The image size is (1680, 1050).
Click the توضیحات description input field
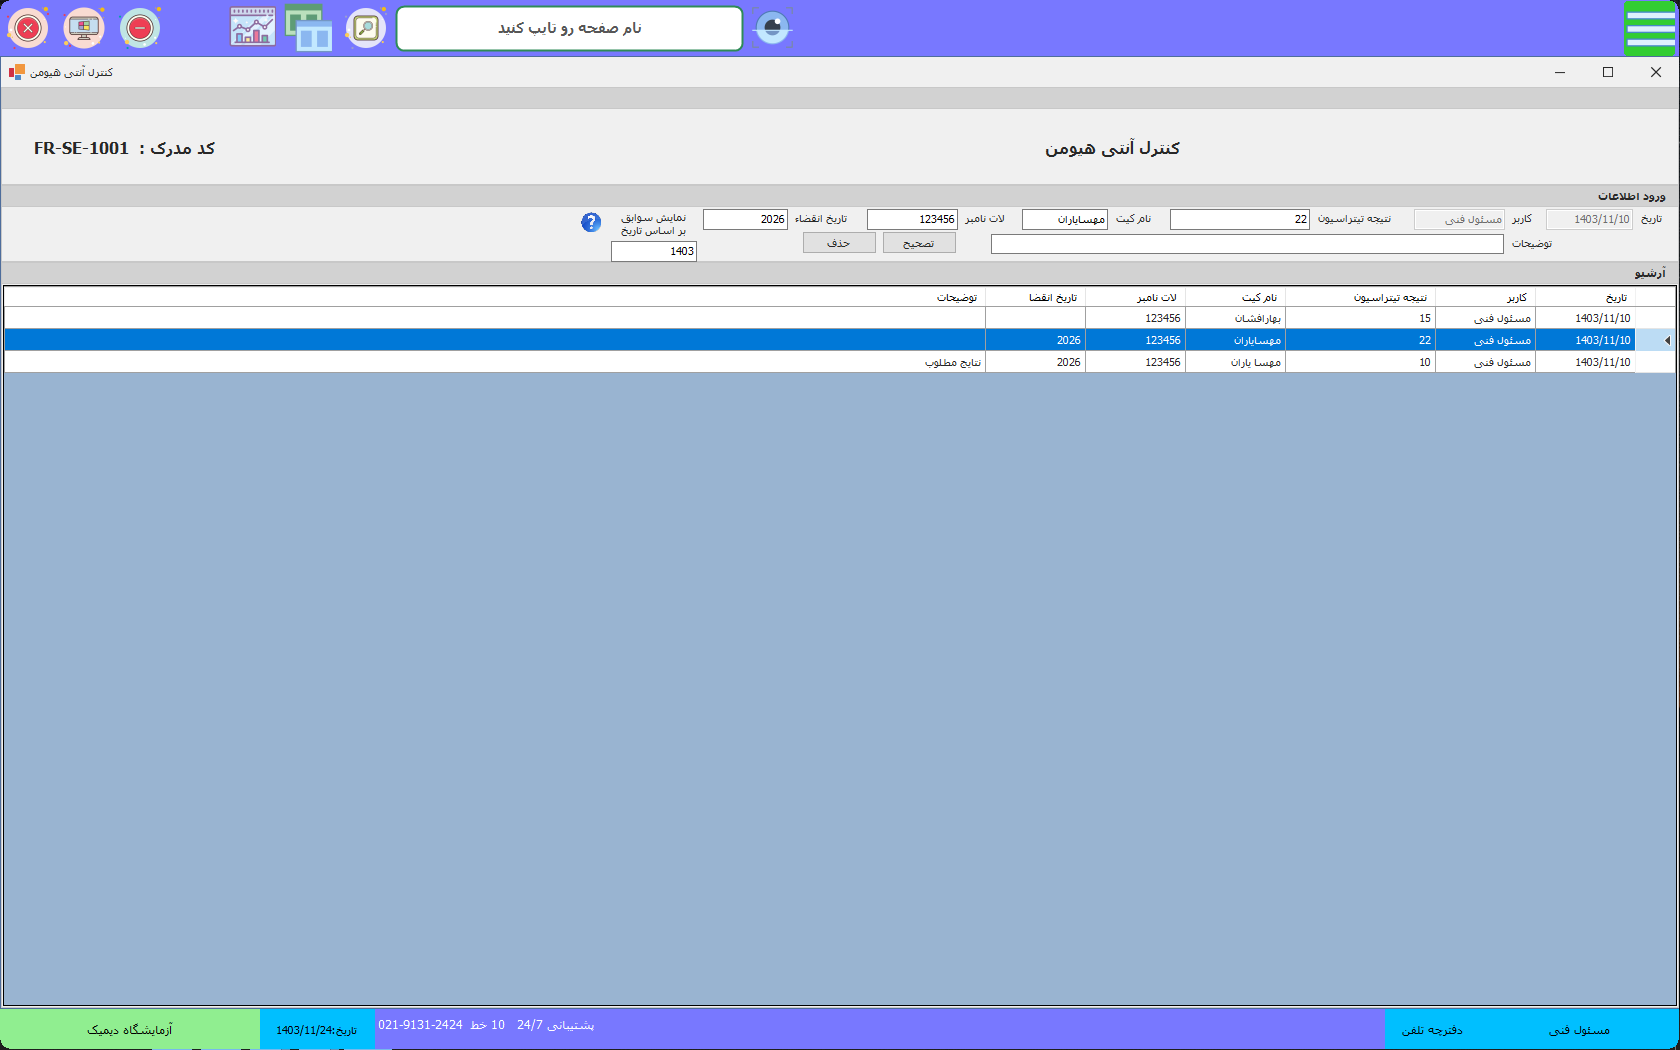(x=1246, y=244)
